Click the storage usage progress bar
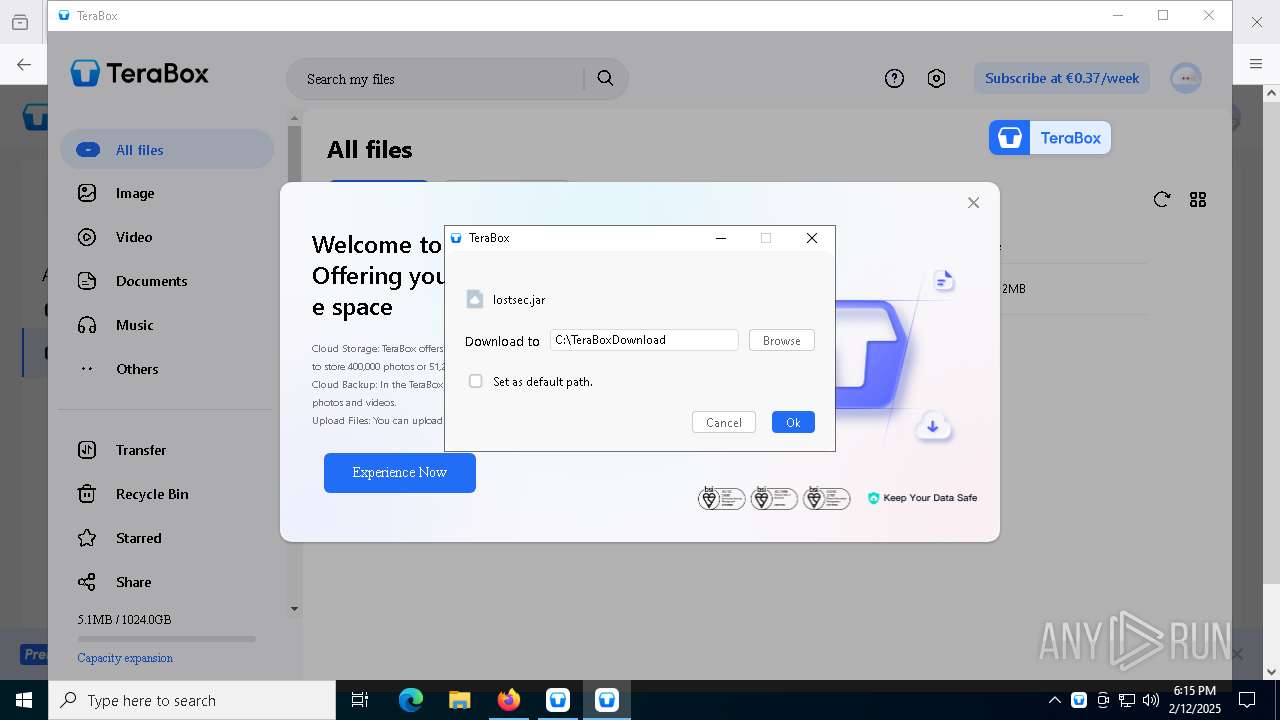This screenshot has height=720, width=1280. pos(166,638)
